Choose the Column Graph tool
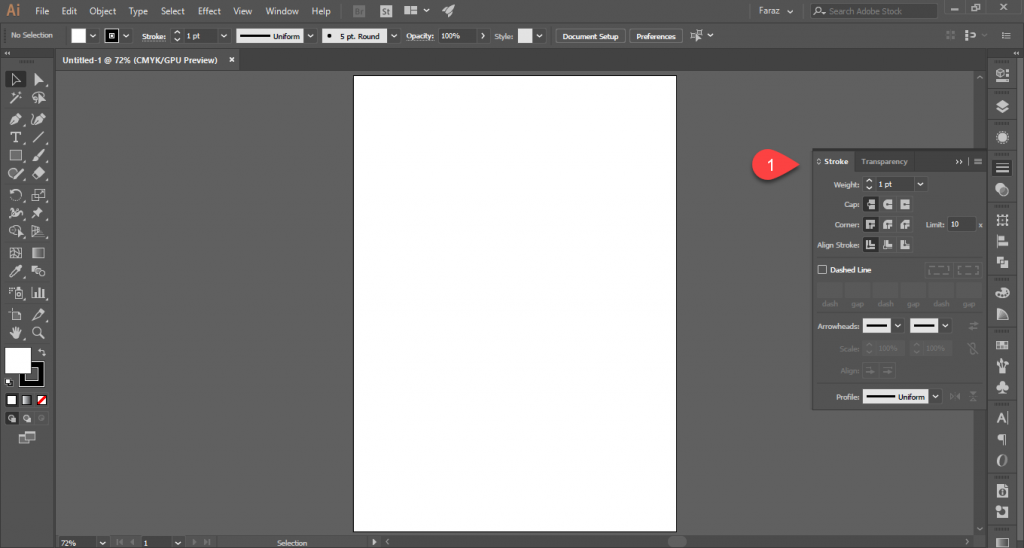 (x=39, y=293)
